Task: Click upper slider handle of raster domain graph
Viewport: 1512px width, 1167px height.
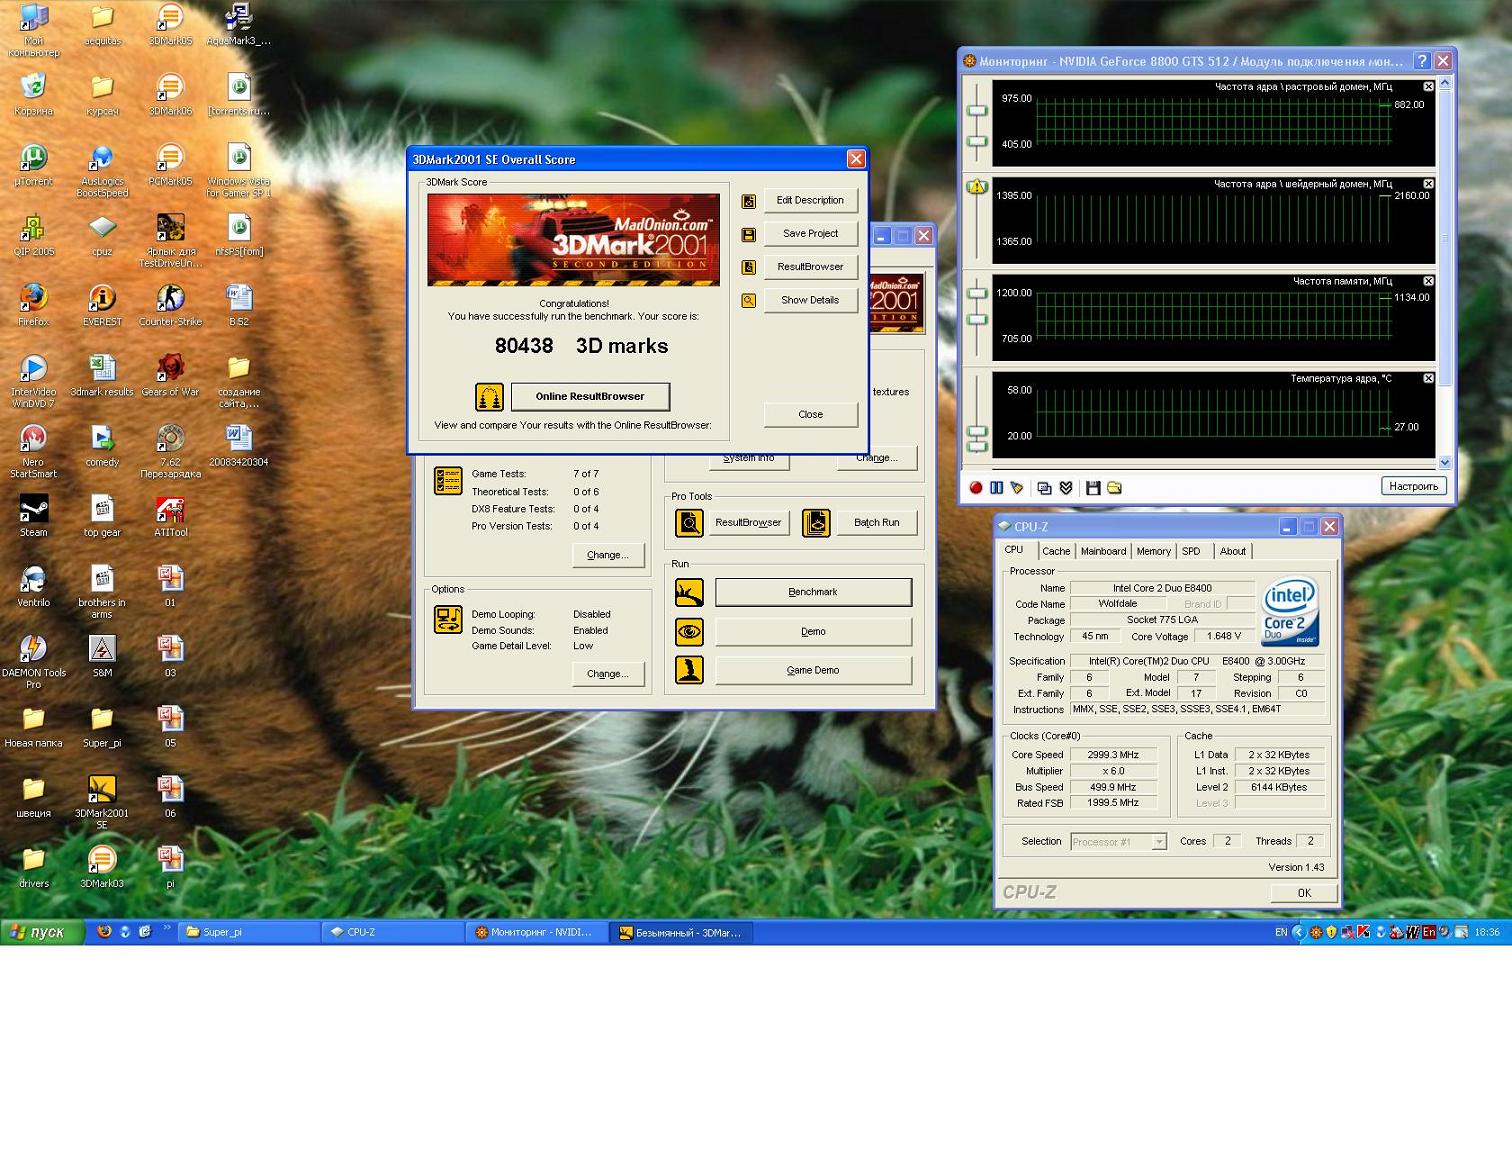Action: [977, 111]
